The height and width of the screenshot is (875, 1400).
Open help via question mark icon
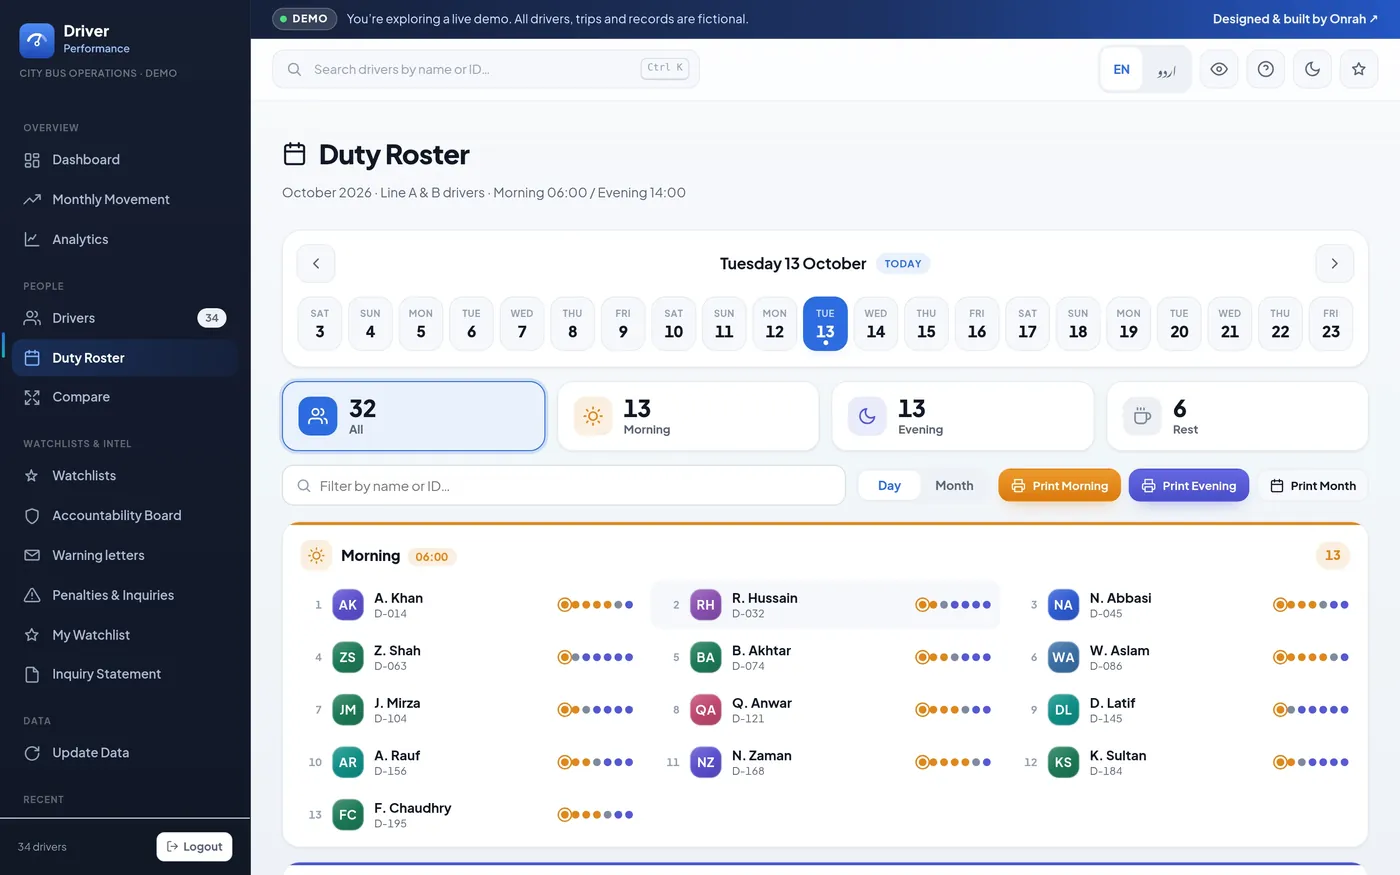[1266, 70]
